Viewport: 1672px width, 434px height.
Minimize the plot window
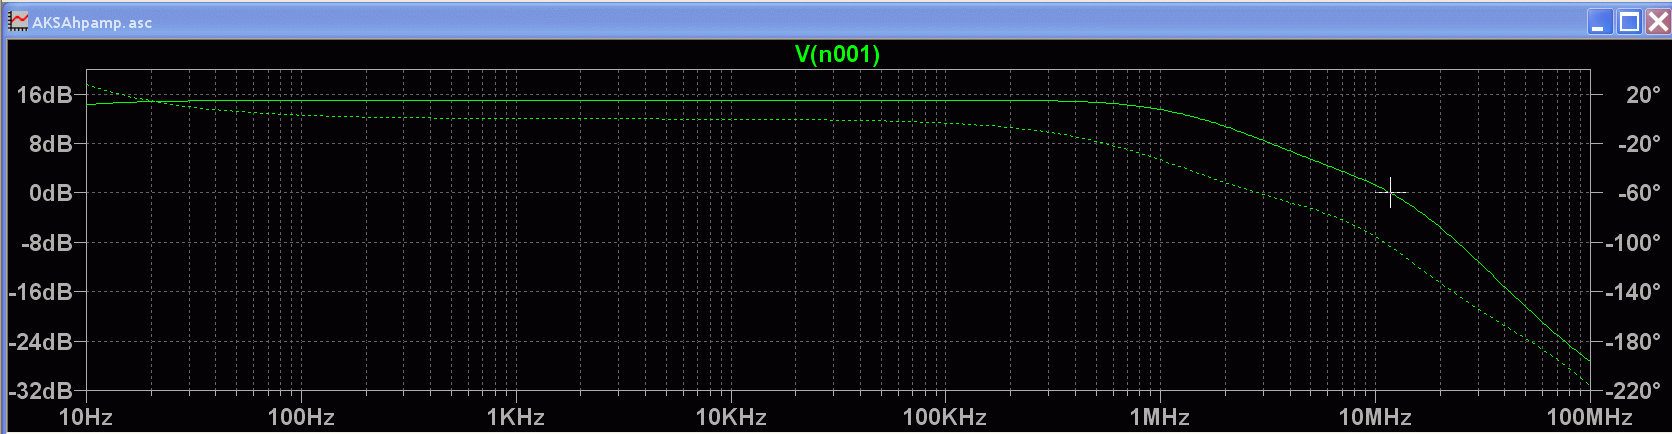coord(1601,21)
